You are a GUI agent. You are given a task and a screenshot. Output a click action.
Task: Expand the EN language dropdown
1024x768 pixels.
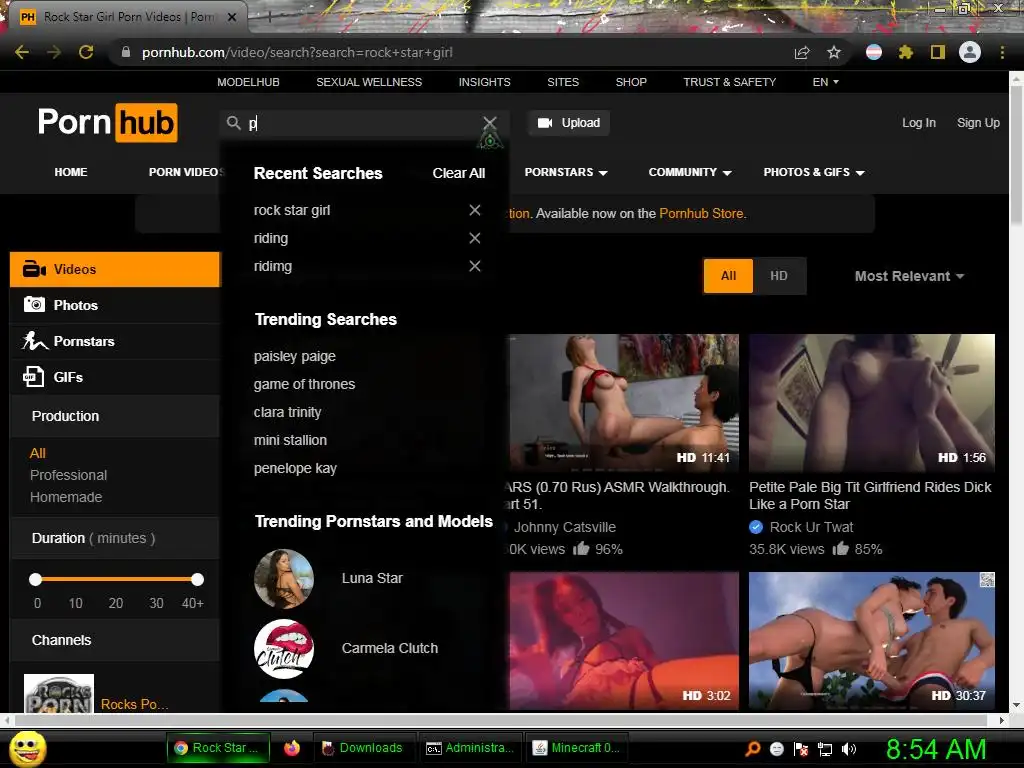[825, 82]
